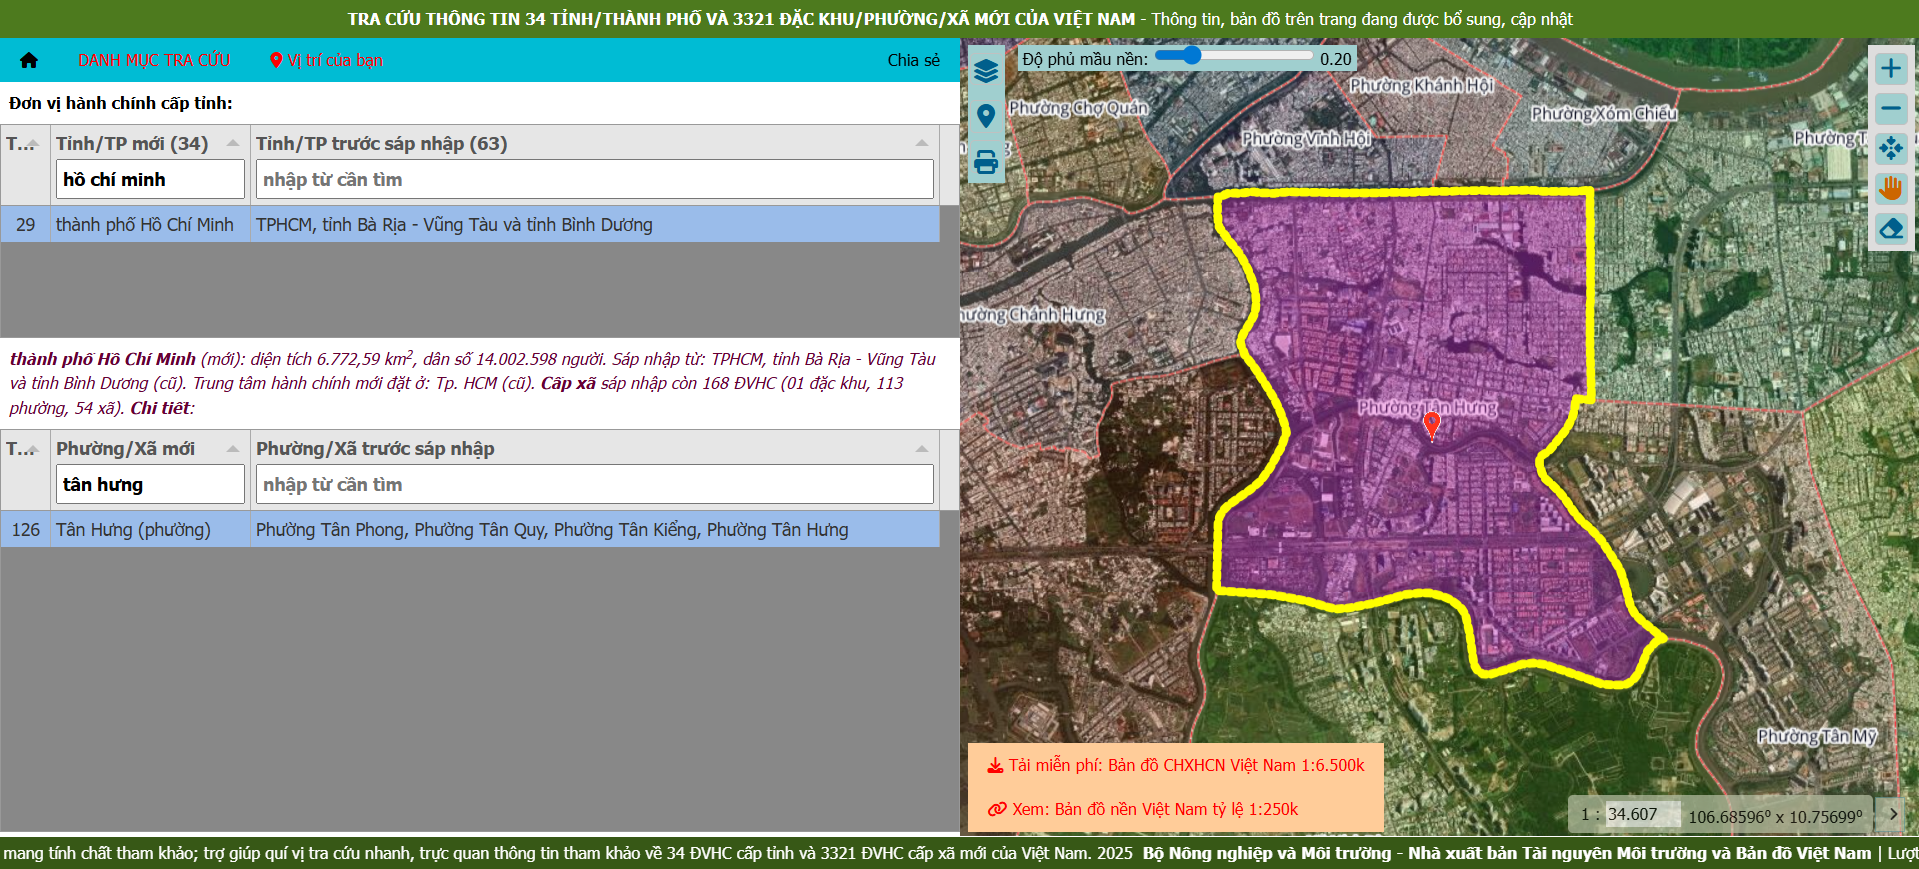Zoom in on the map
Screen dimensions: 1919x869
[1890, 69]
